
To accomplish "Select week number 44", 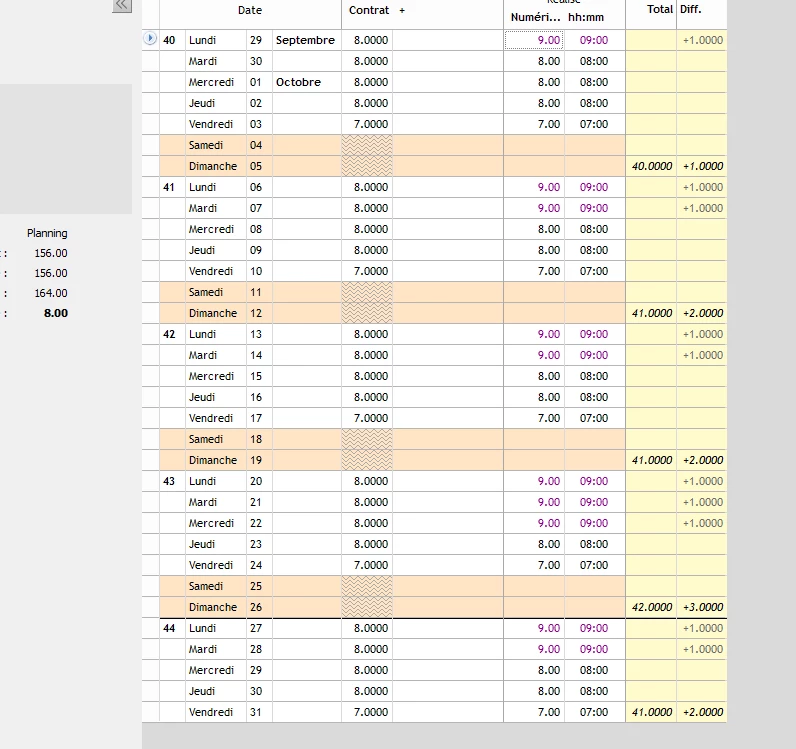I will [169, 628].
